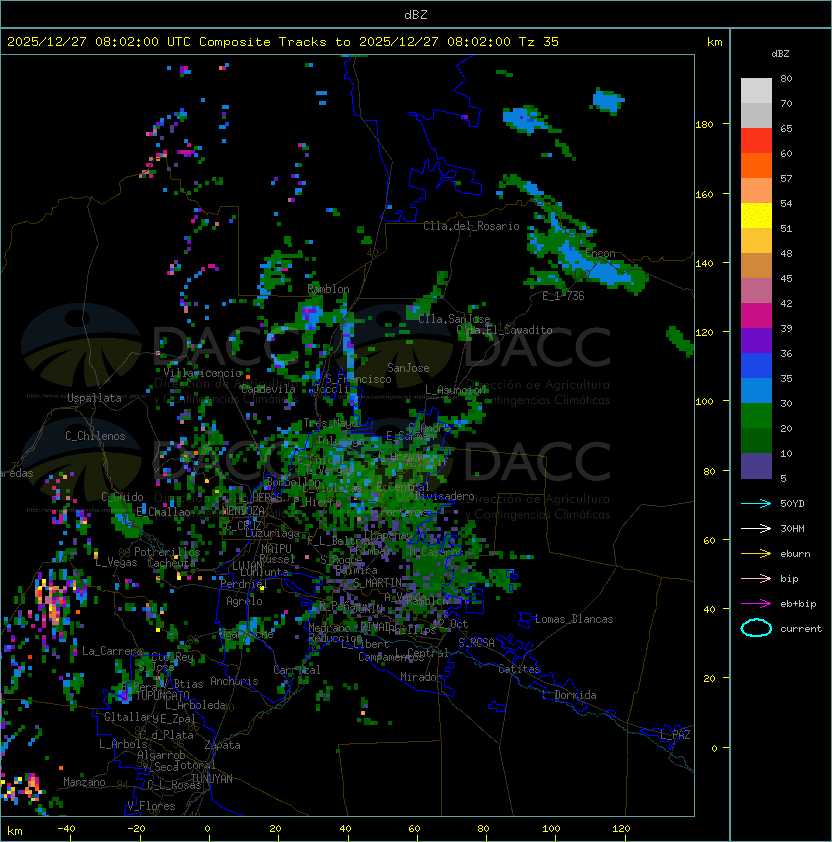Click the '65' value on the dBZ scale
Screen dimensions: 832x842
pos(786,128)
